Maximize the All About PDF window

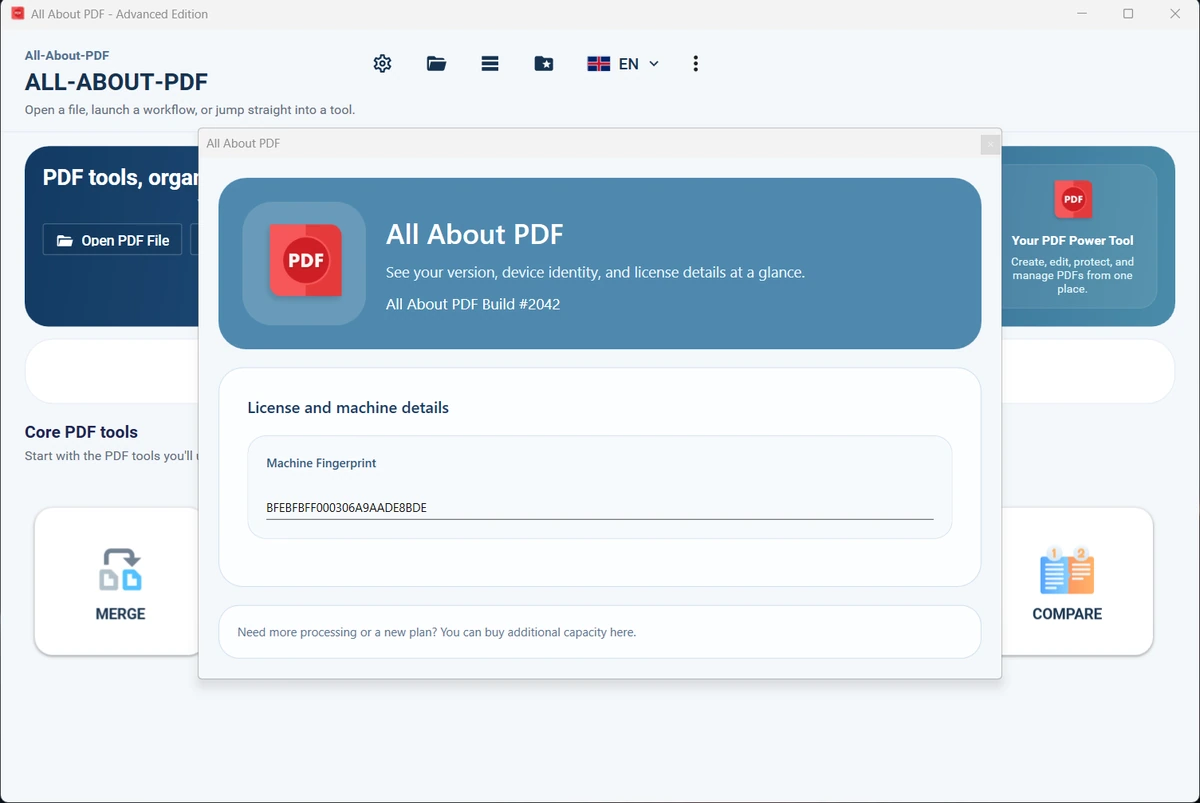click(1128, 14)
